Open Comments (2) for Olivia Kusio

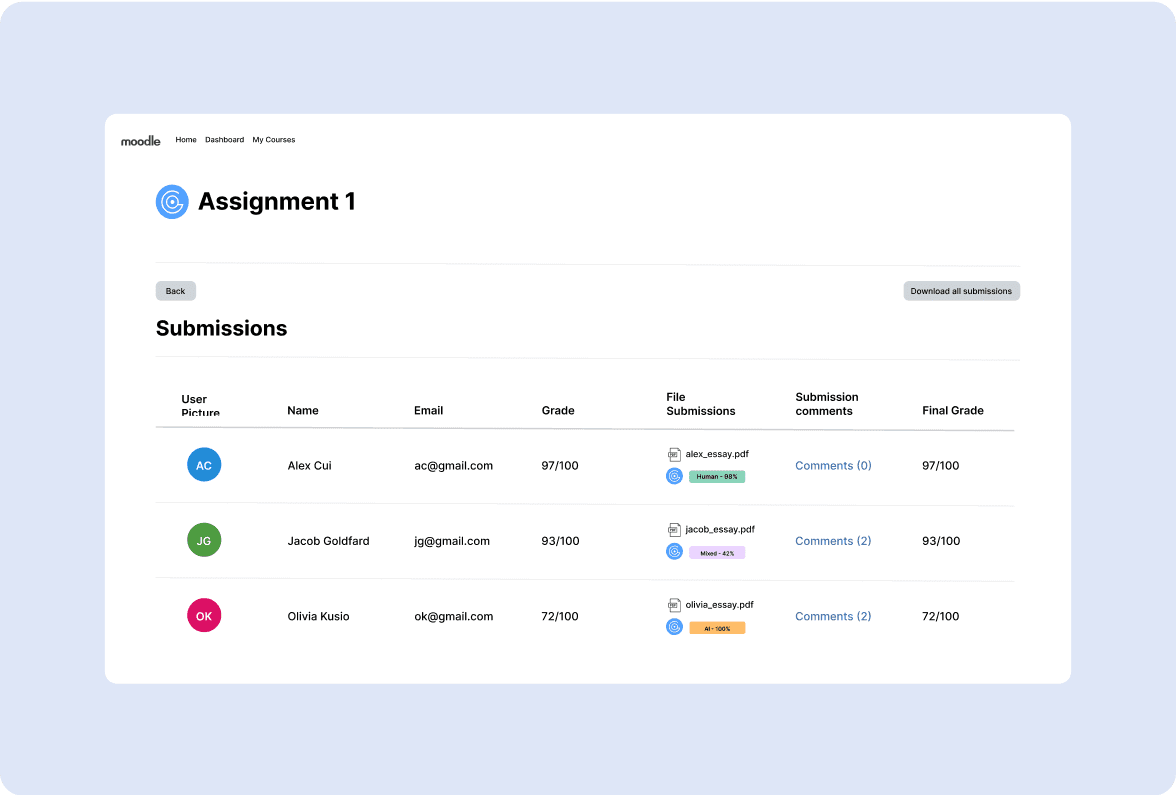point(833,616)
